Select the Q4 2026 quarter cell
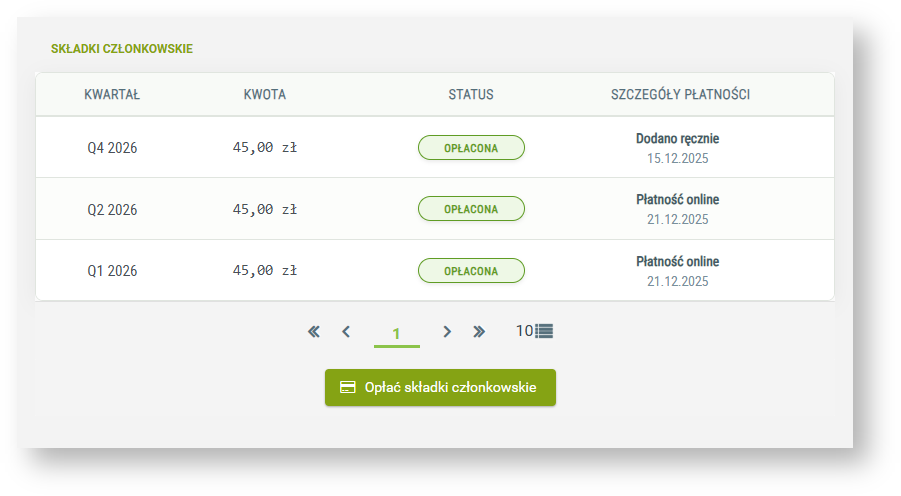Screen dimensions: 901x496 [x=112, y=148]
